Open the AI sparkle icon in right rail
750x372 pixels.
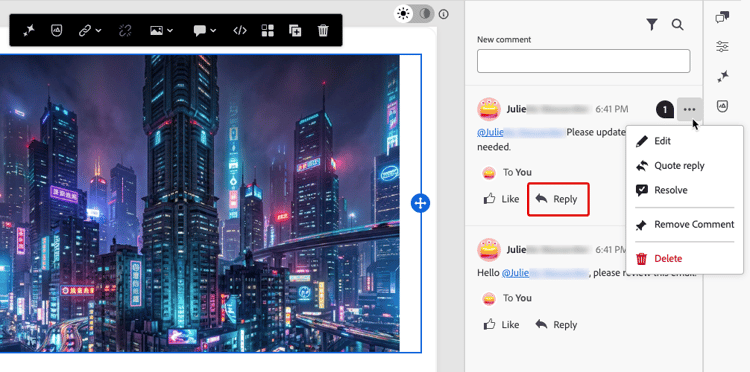pos(723,77)
